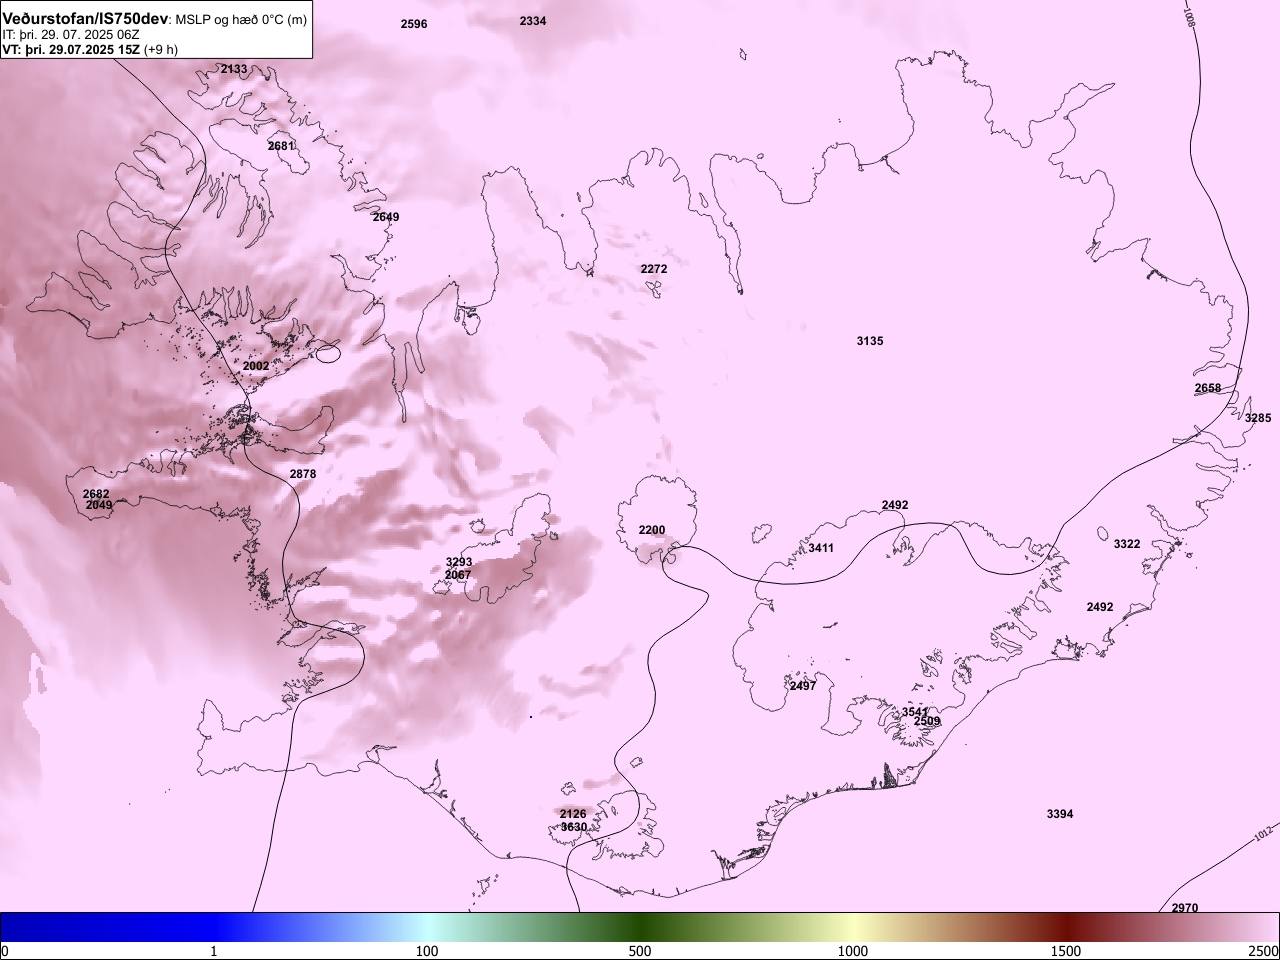
Task: Click the 2681 height label
Action: coord(282,146)
